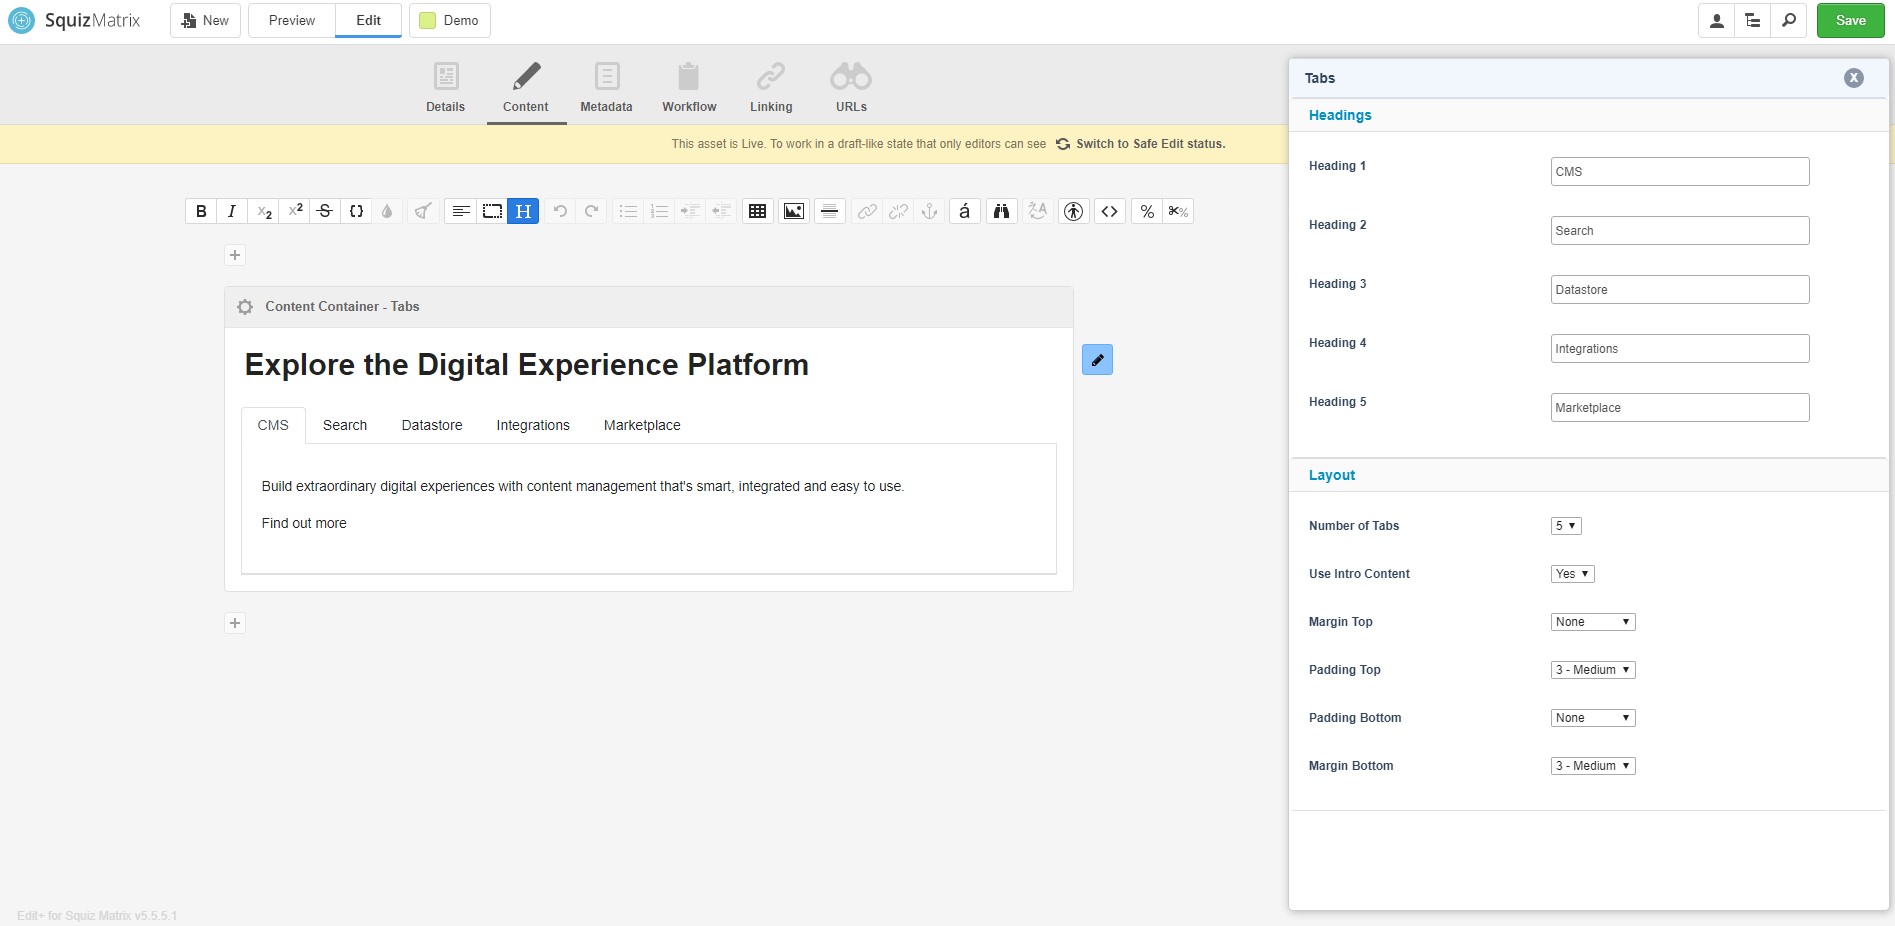The image size is (1895, 926).
Task: Switch to the Search tab in container
Action: pos(345,425)
